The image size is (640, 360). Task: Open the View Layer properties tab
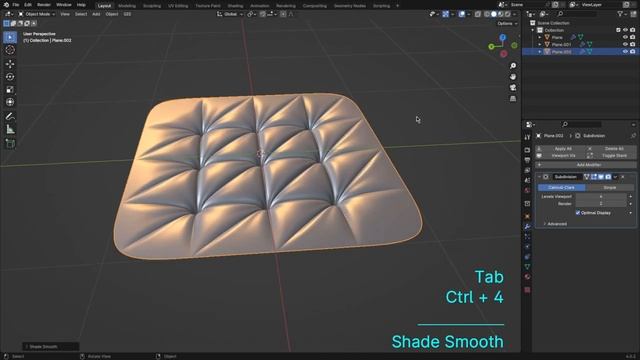tap(527, 170)
